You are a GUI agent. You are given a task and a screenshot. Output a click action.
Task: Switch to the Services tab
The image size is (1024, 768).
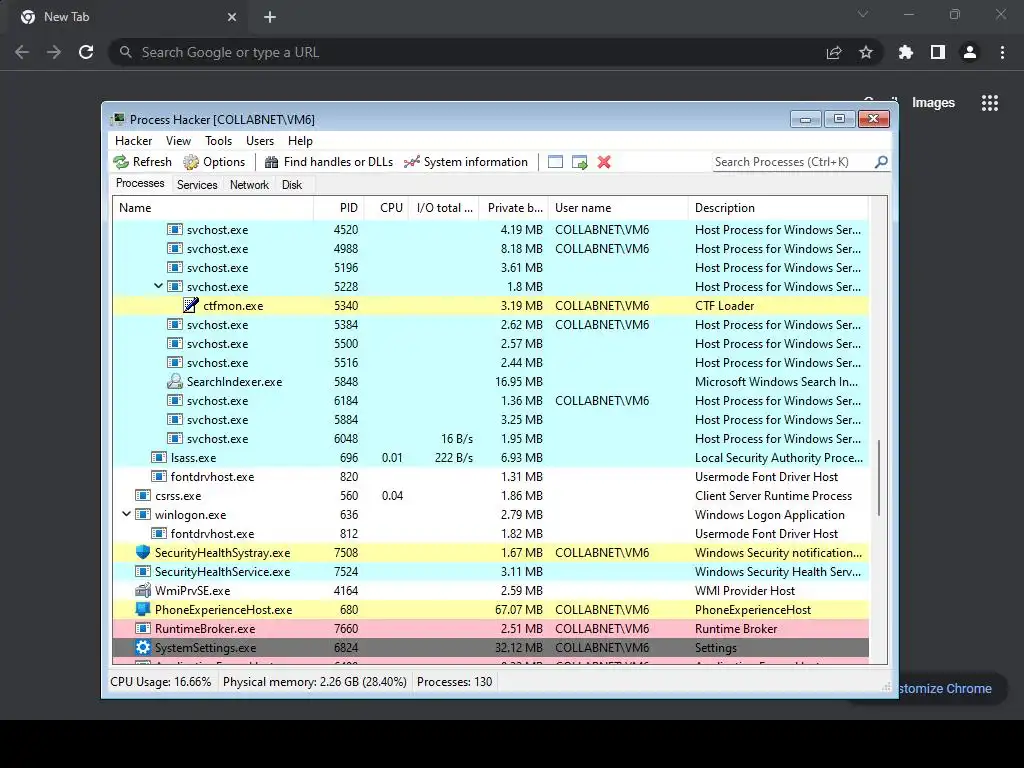197,185
